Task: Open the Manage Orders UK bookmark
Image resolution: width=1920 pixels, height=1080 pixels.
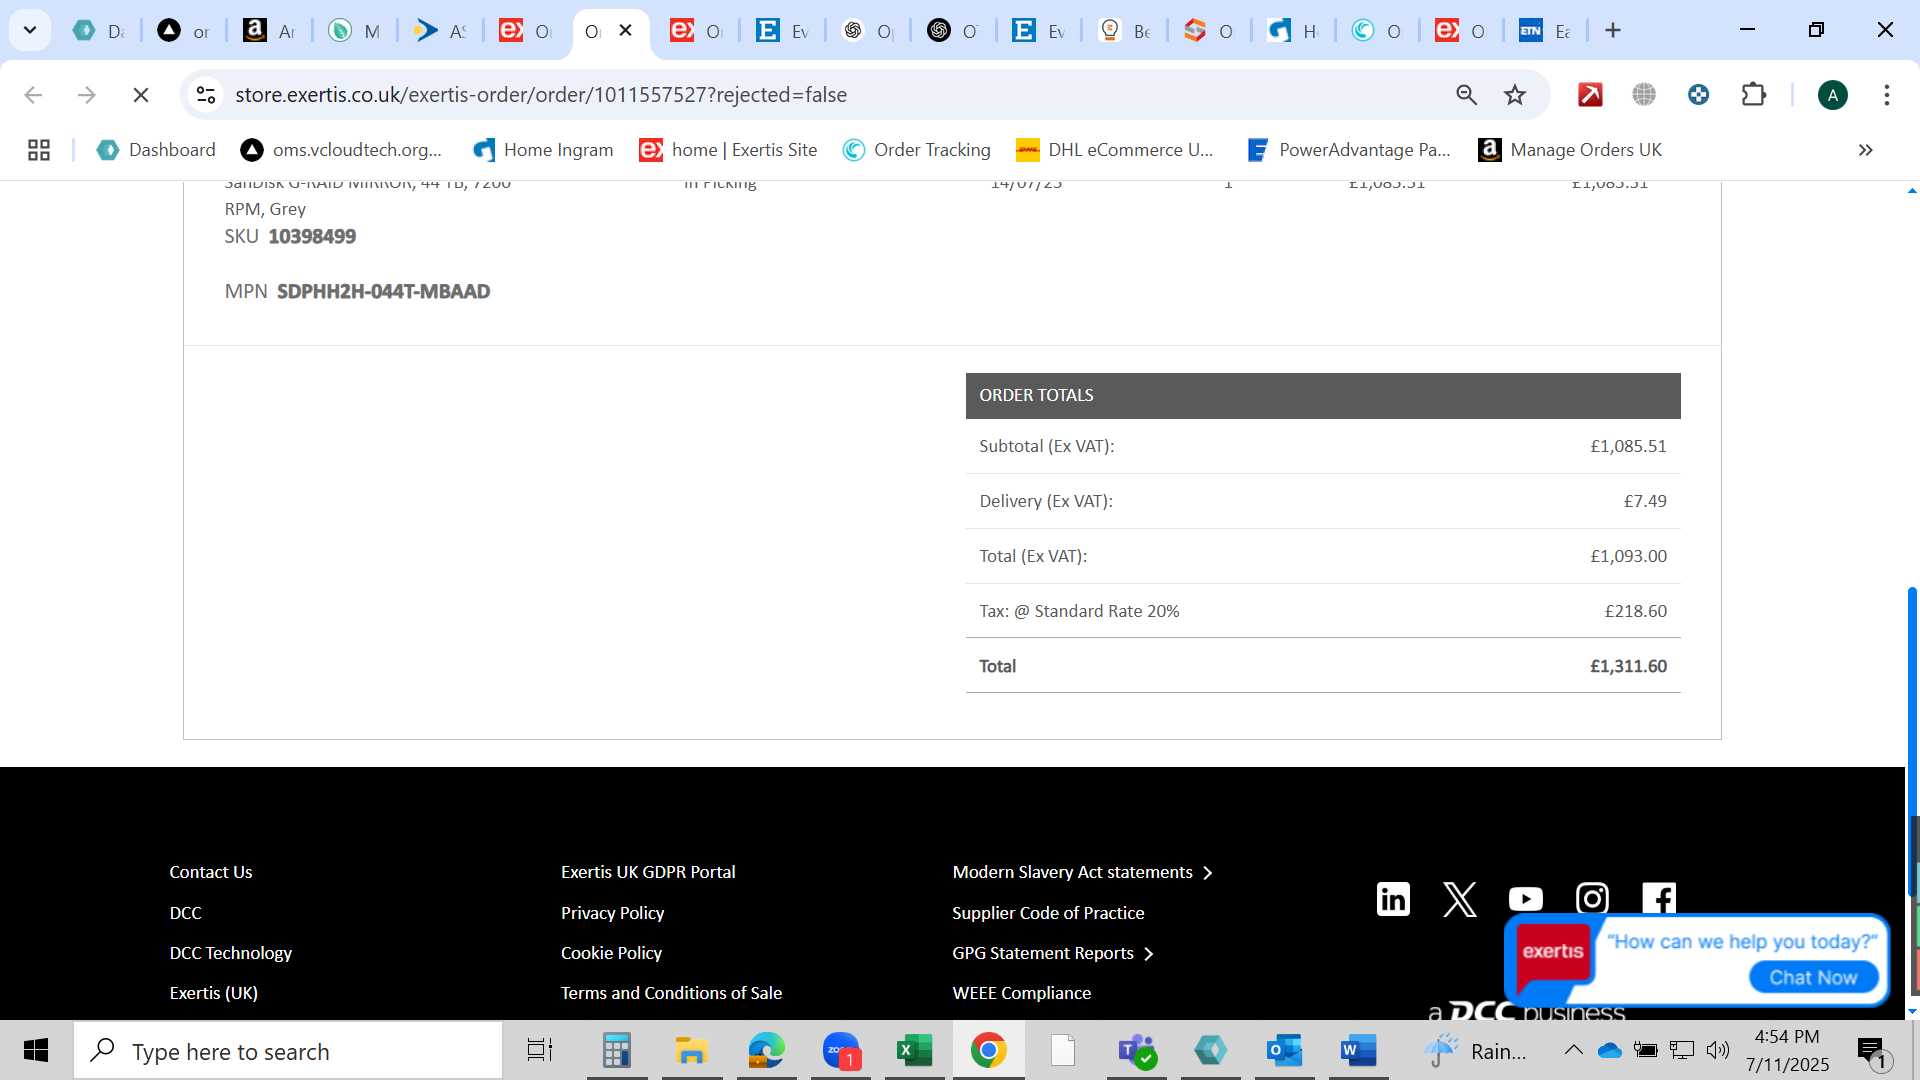Action: [1570, 150]
